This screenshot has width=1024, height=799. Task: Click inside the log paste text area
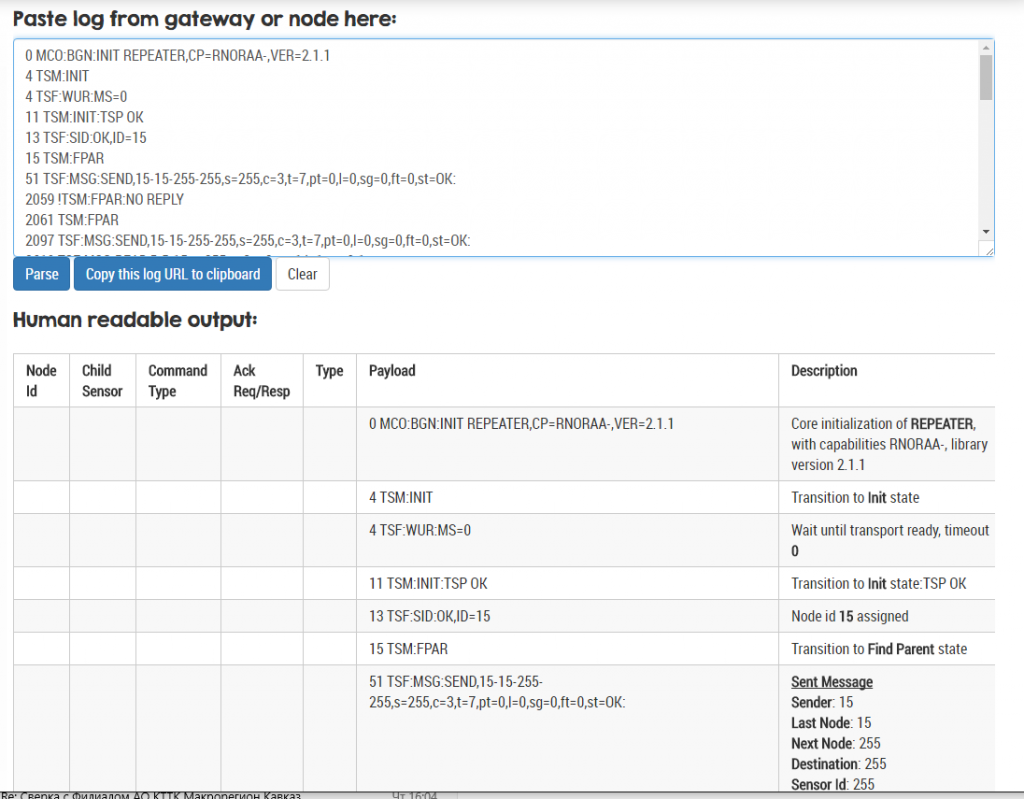(500, 150)
